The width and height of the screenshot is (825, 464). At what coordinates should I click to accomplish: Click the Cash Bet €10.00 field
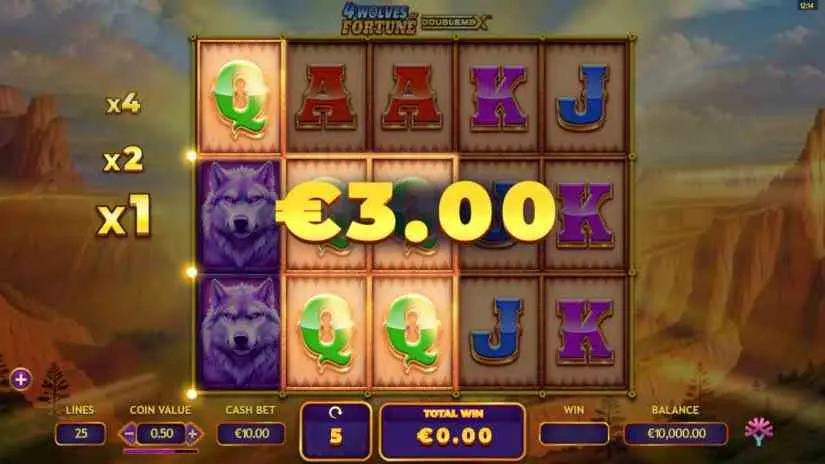251,433
